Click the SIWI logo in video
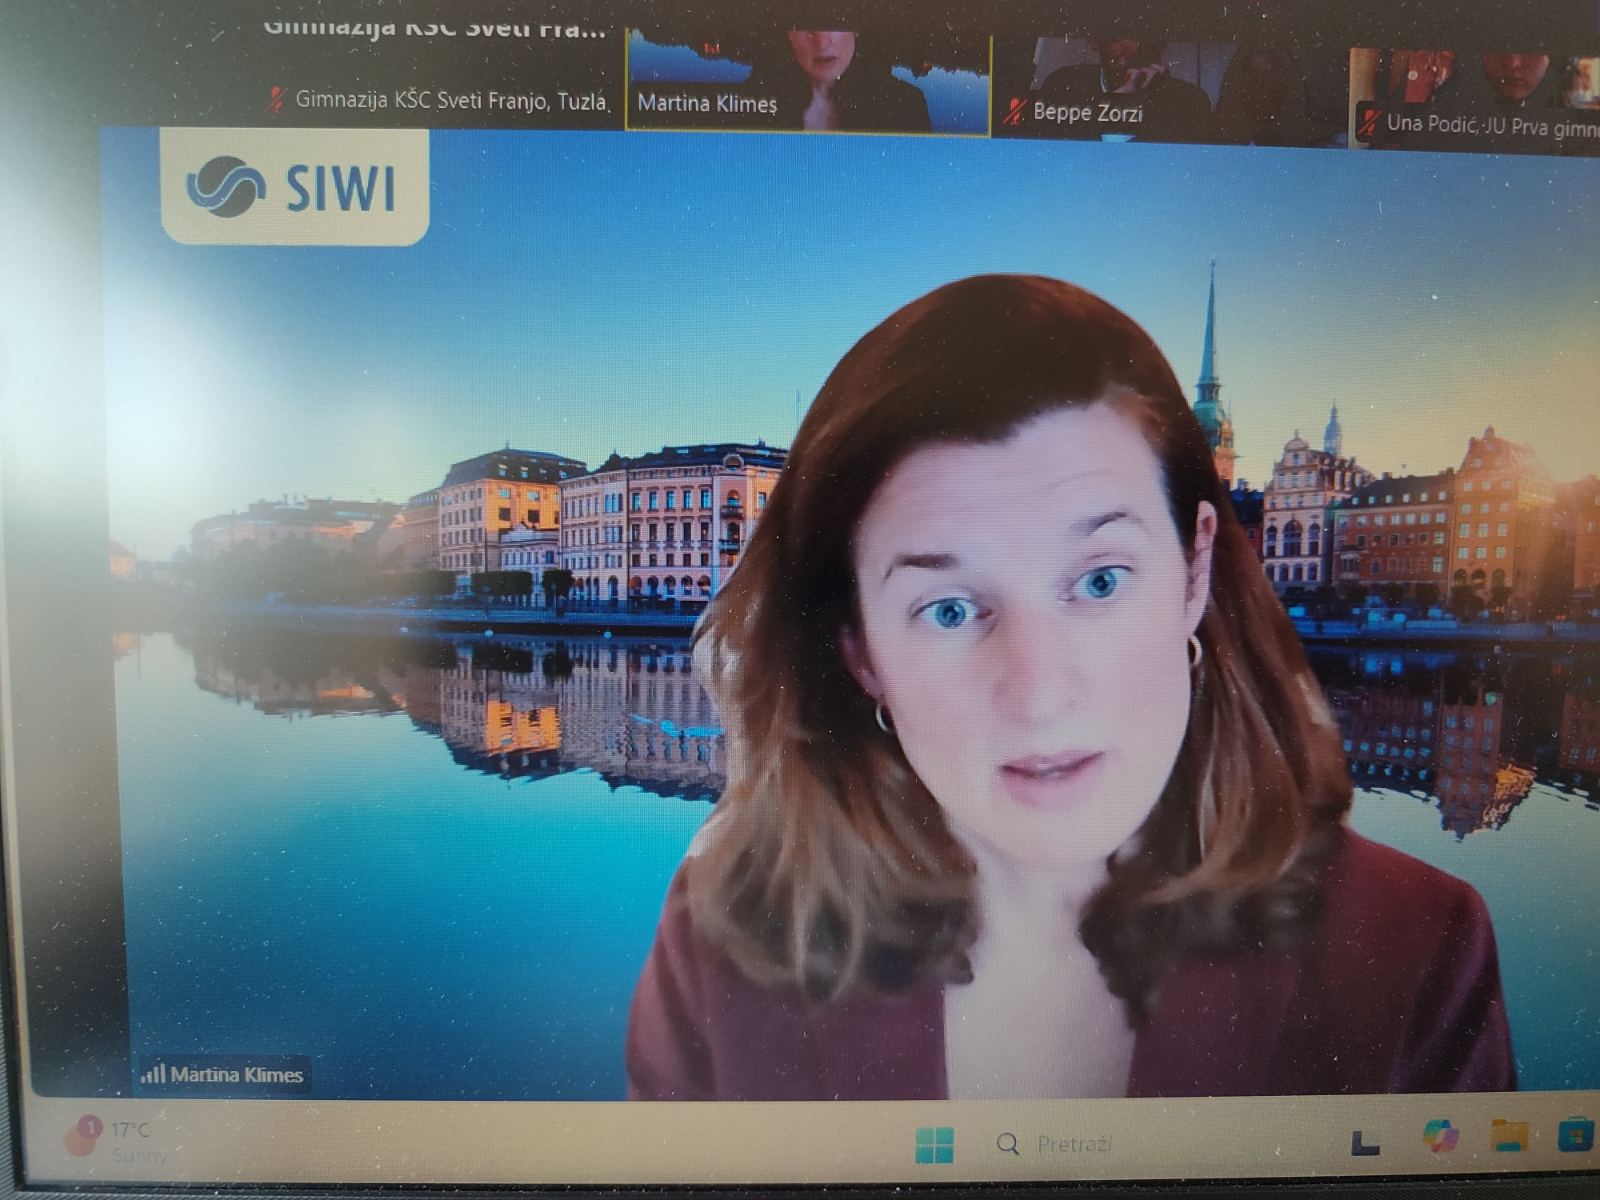The height and width of the screenshot is (1200, 1600). [293, 188]
